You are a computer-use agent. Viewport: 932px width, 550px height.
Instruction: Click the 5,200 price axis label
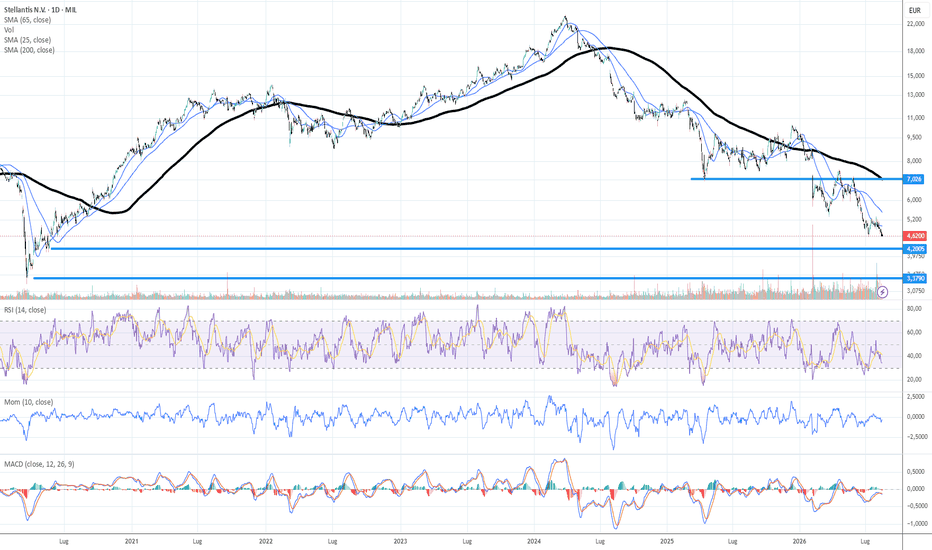point(915,219)
